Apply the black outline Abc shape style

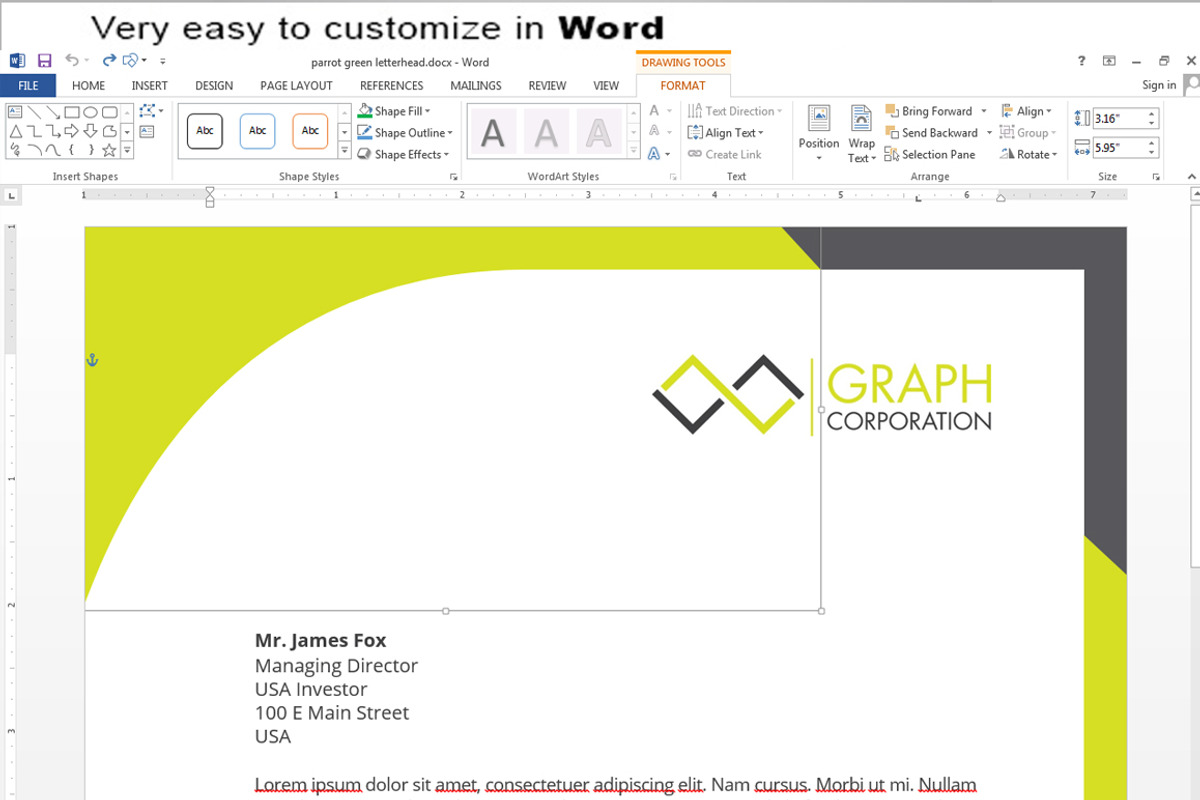click(205, 131)
